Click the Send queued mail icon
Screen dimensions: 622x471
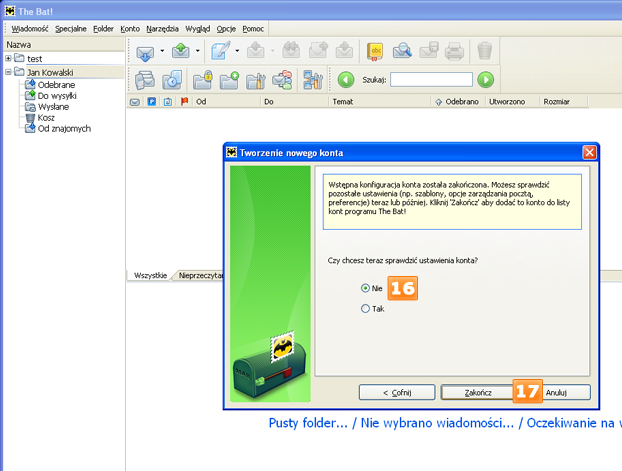(181, 51)
